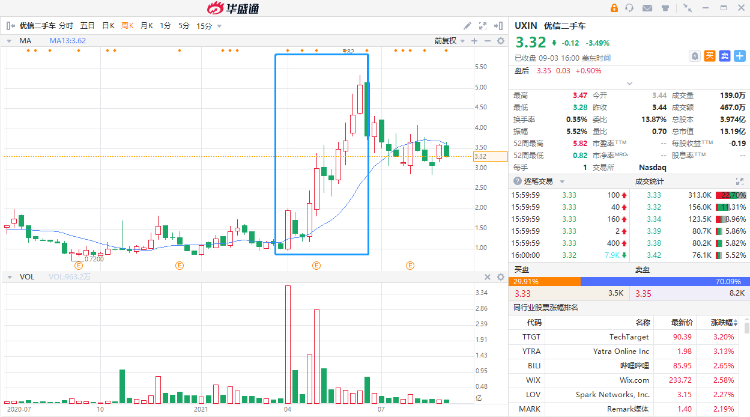
Task: Select the 日K daily candlestick tab
Action: point(108,26)
